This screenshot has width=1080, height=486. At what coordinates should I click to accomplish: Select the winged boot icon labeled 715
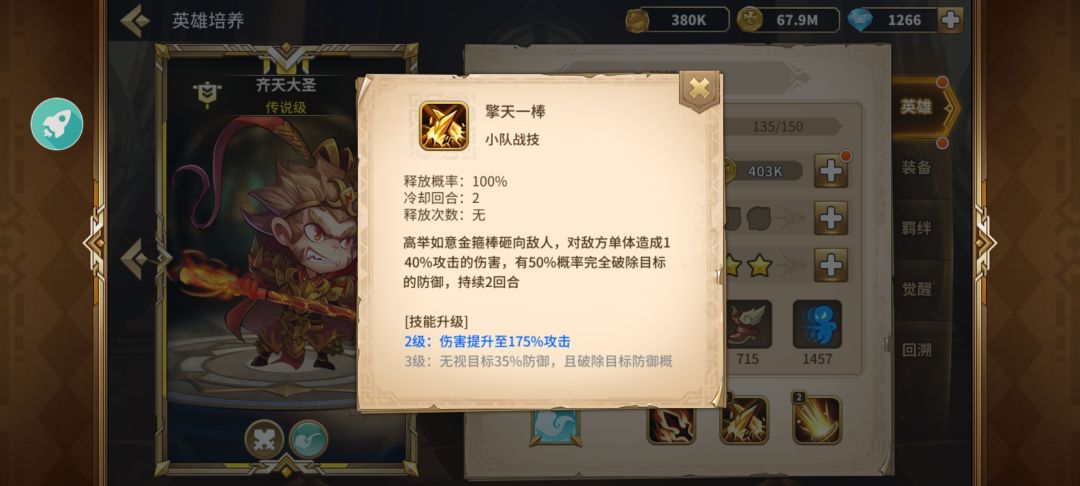[747, 324]
